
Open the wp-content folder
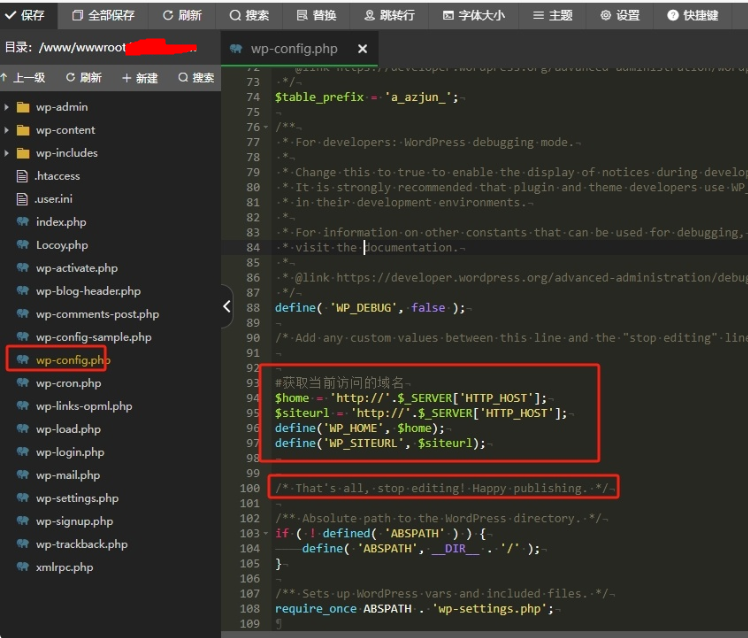pyautogui.click(x=65, y=130)
